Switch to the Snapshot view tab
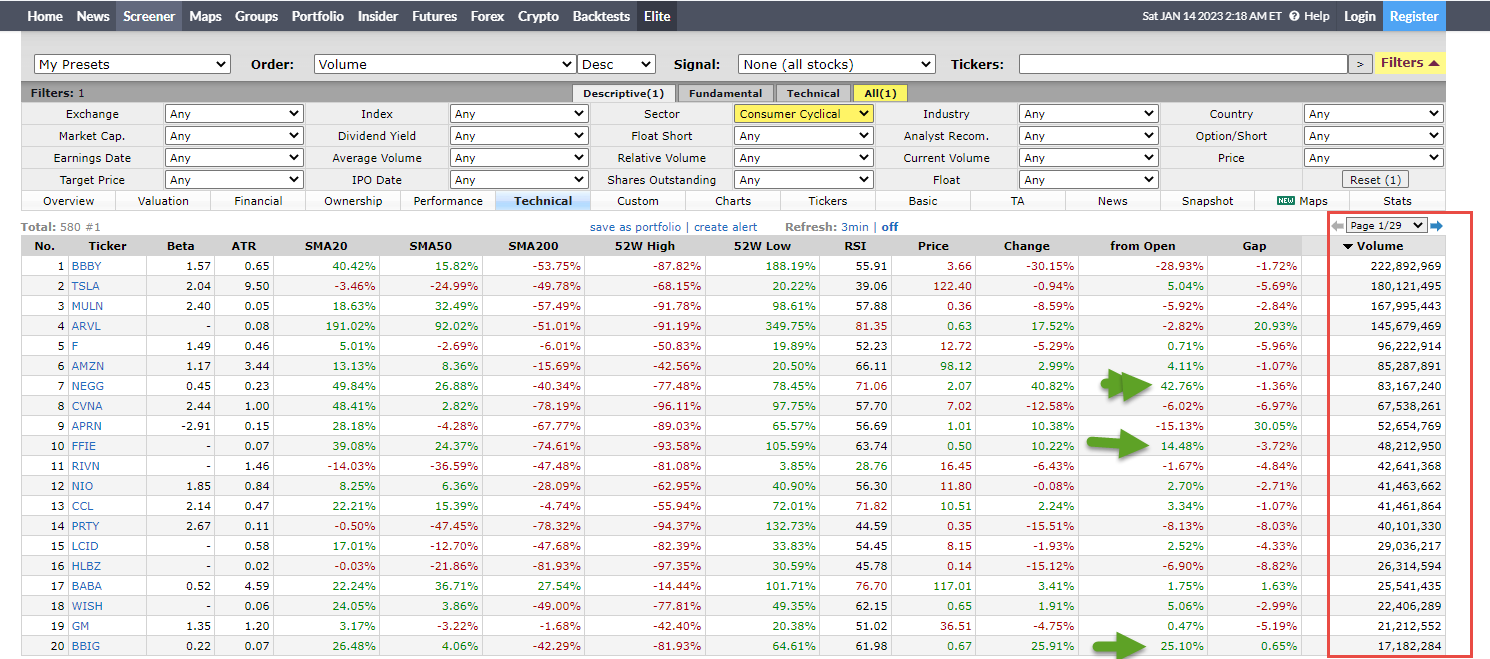1490x659 pixels. pos(1207,201)
